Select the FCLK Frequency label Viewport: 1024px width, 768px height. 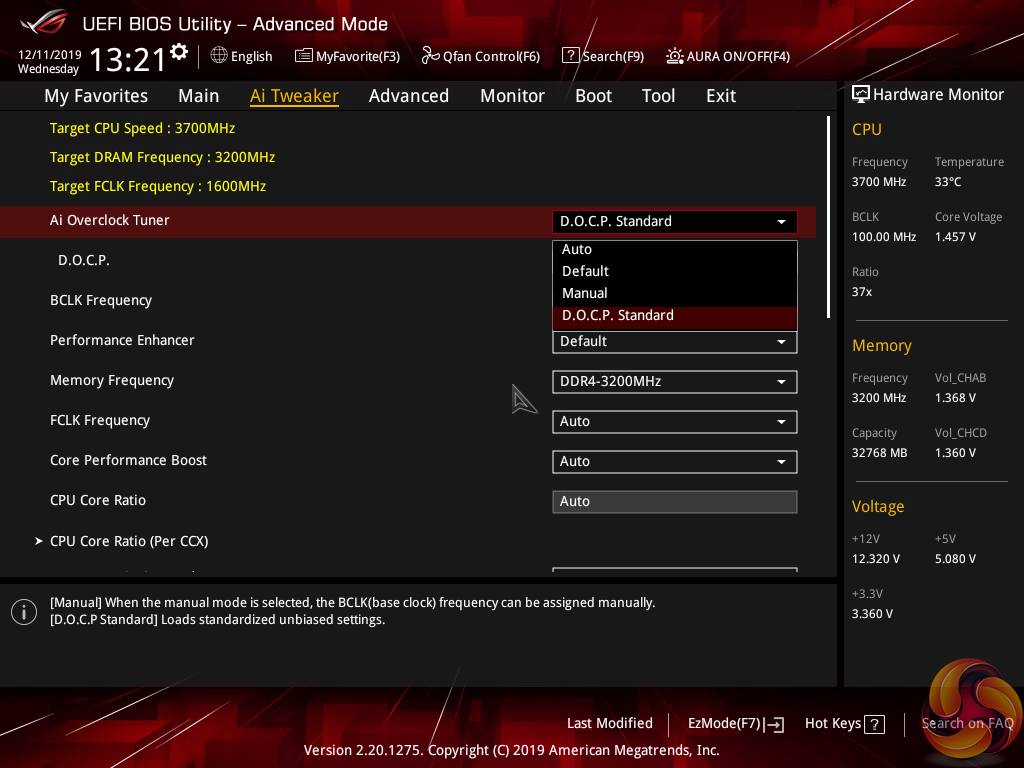100,420
